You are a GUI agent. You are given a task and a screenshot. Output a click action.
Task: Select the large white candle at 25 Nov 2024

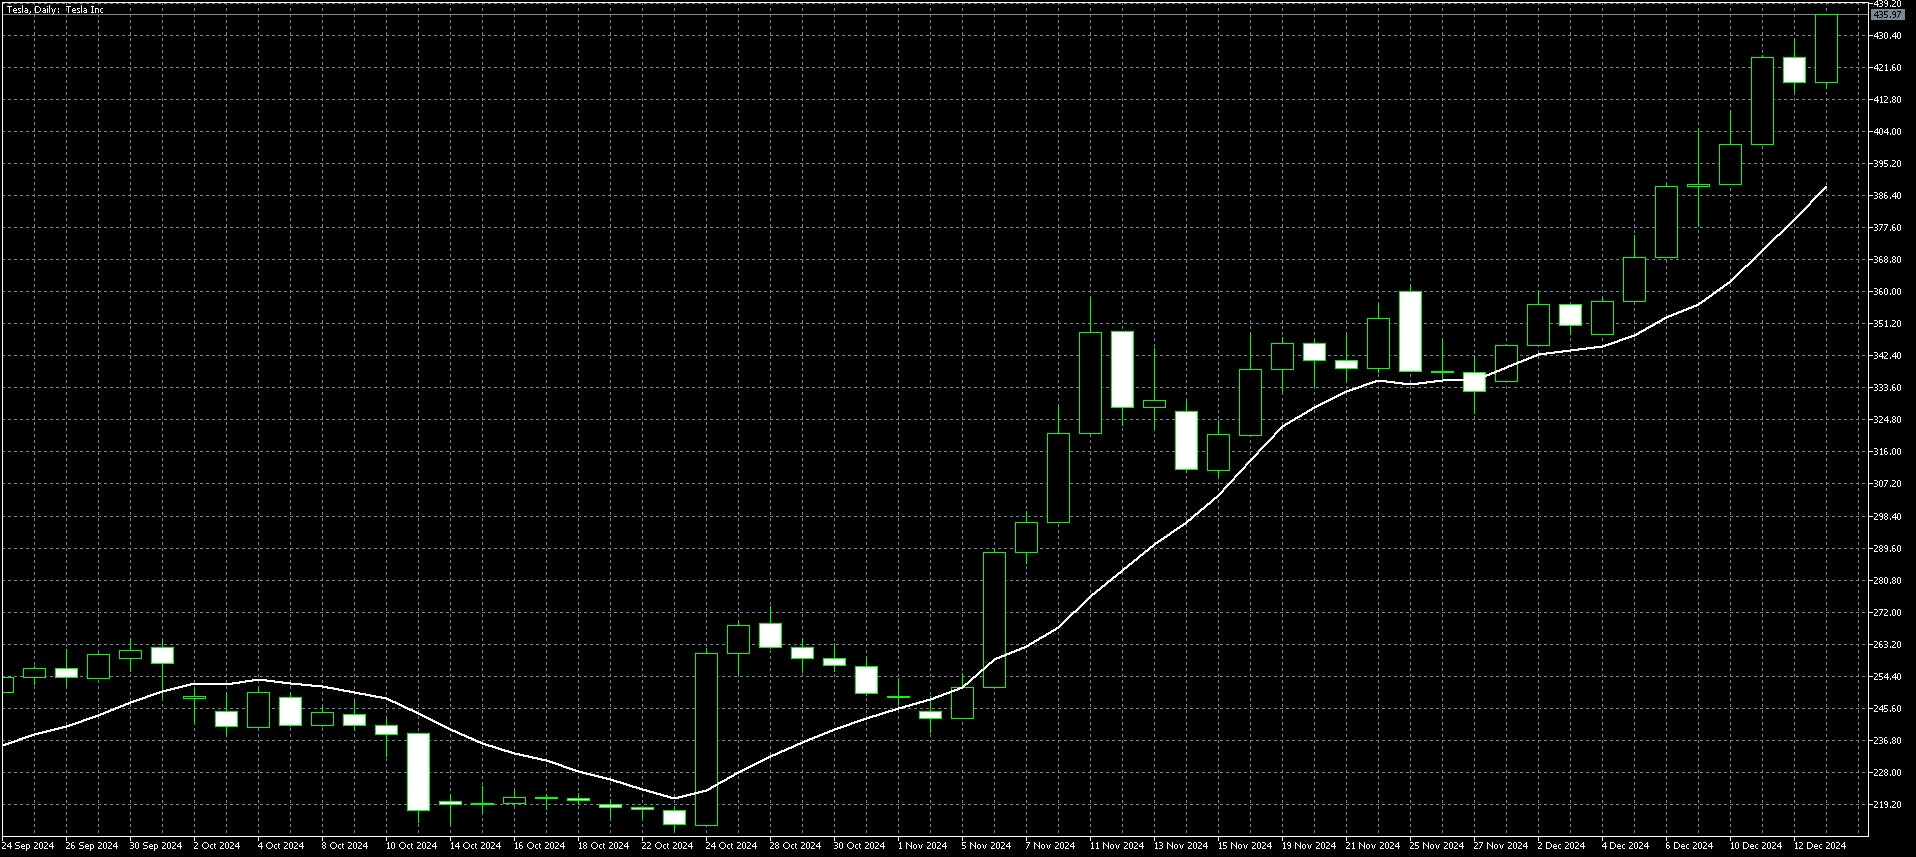(x=1410, y=331)
